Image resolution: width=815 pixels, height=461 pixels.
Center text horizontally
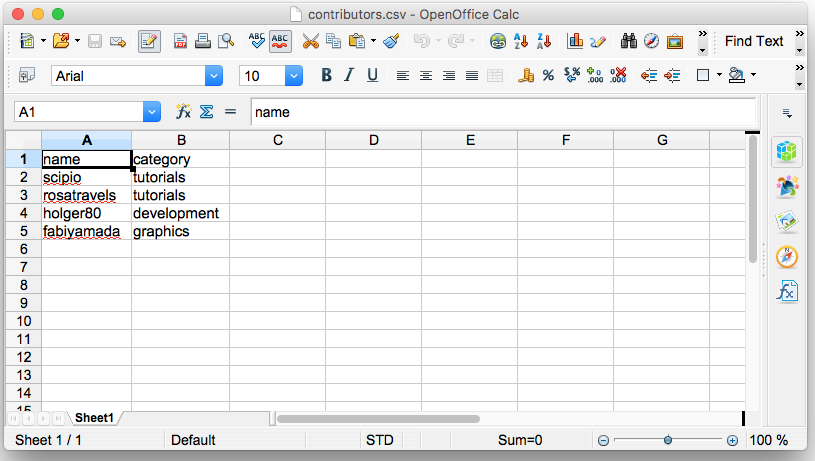click(426, 76)
